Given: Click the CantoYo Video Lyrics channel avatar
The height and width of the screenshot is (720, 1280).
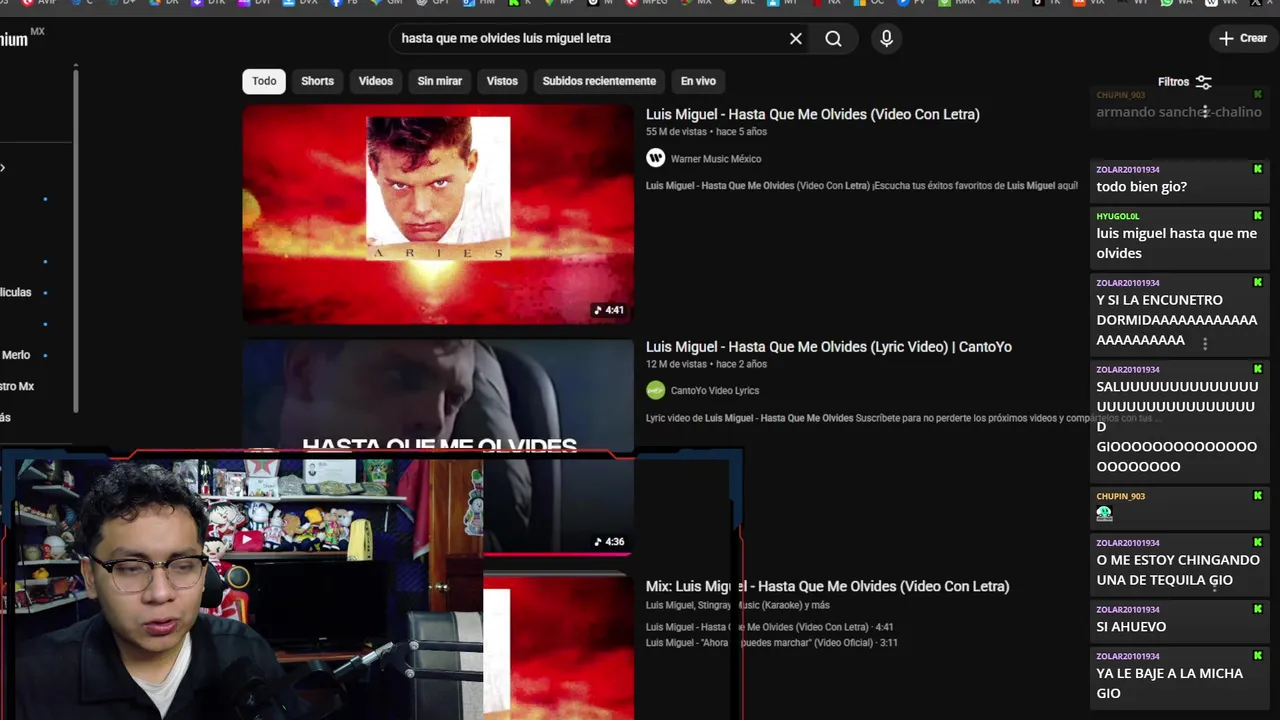Looking at the screenshot, I should [655, 390].
